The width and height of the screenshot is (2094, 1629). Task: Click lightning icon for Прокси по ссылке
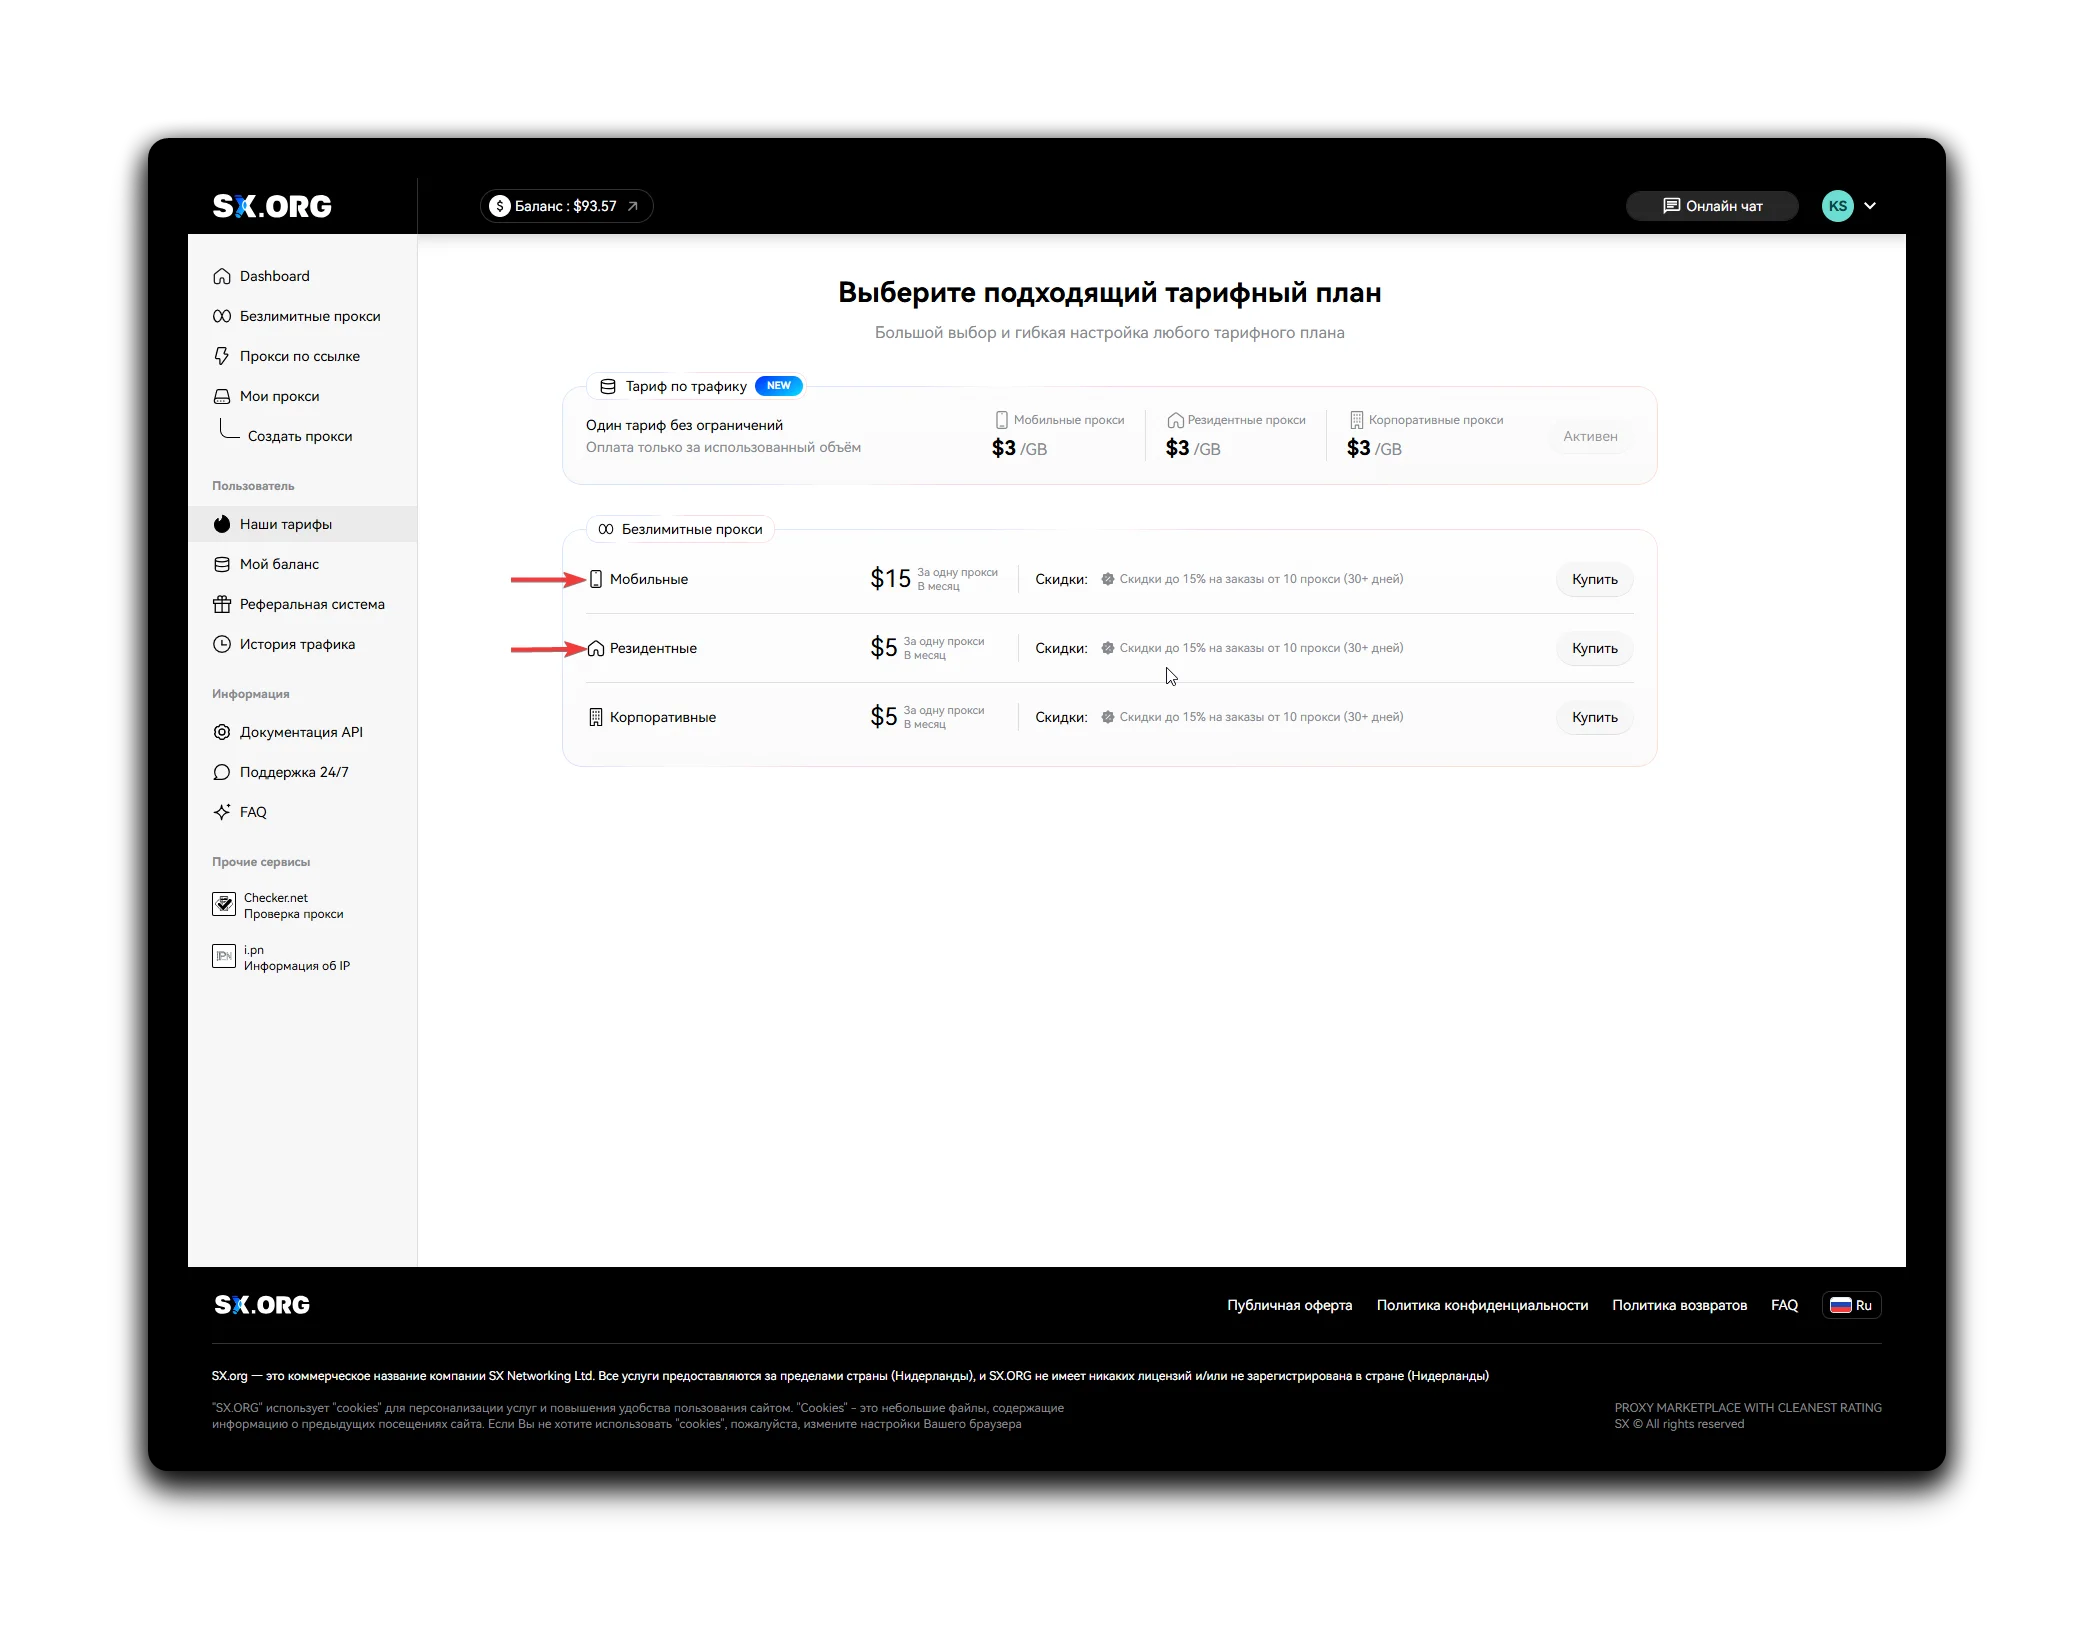tap(222, 356)
